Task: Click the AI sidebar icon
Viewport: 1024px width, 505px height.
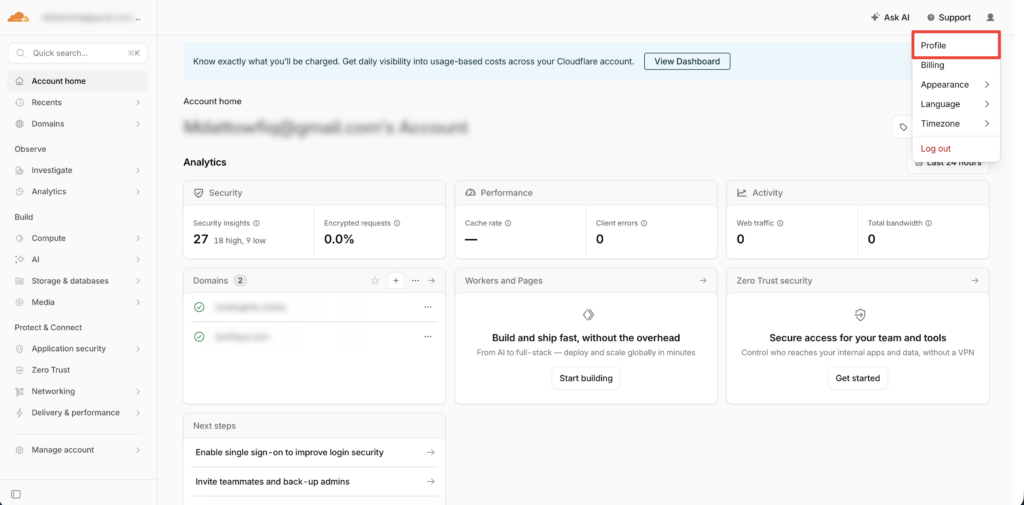Action: pos(20,259)
